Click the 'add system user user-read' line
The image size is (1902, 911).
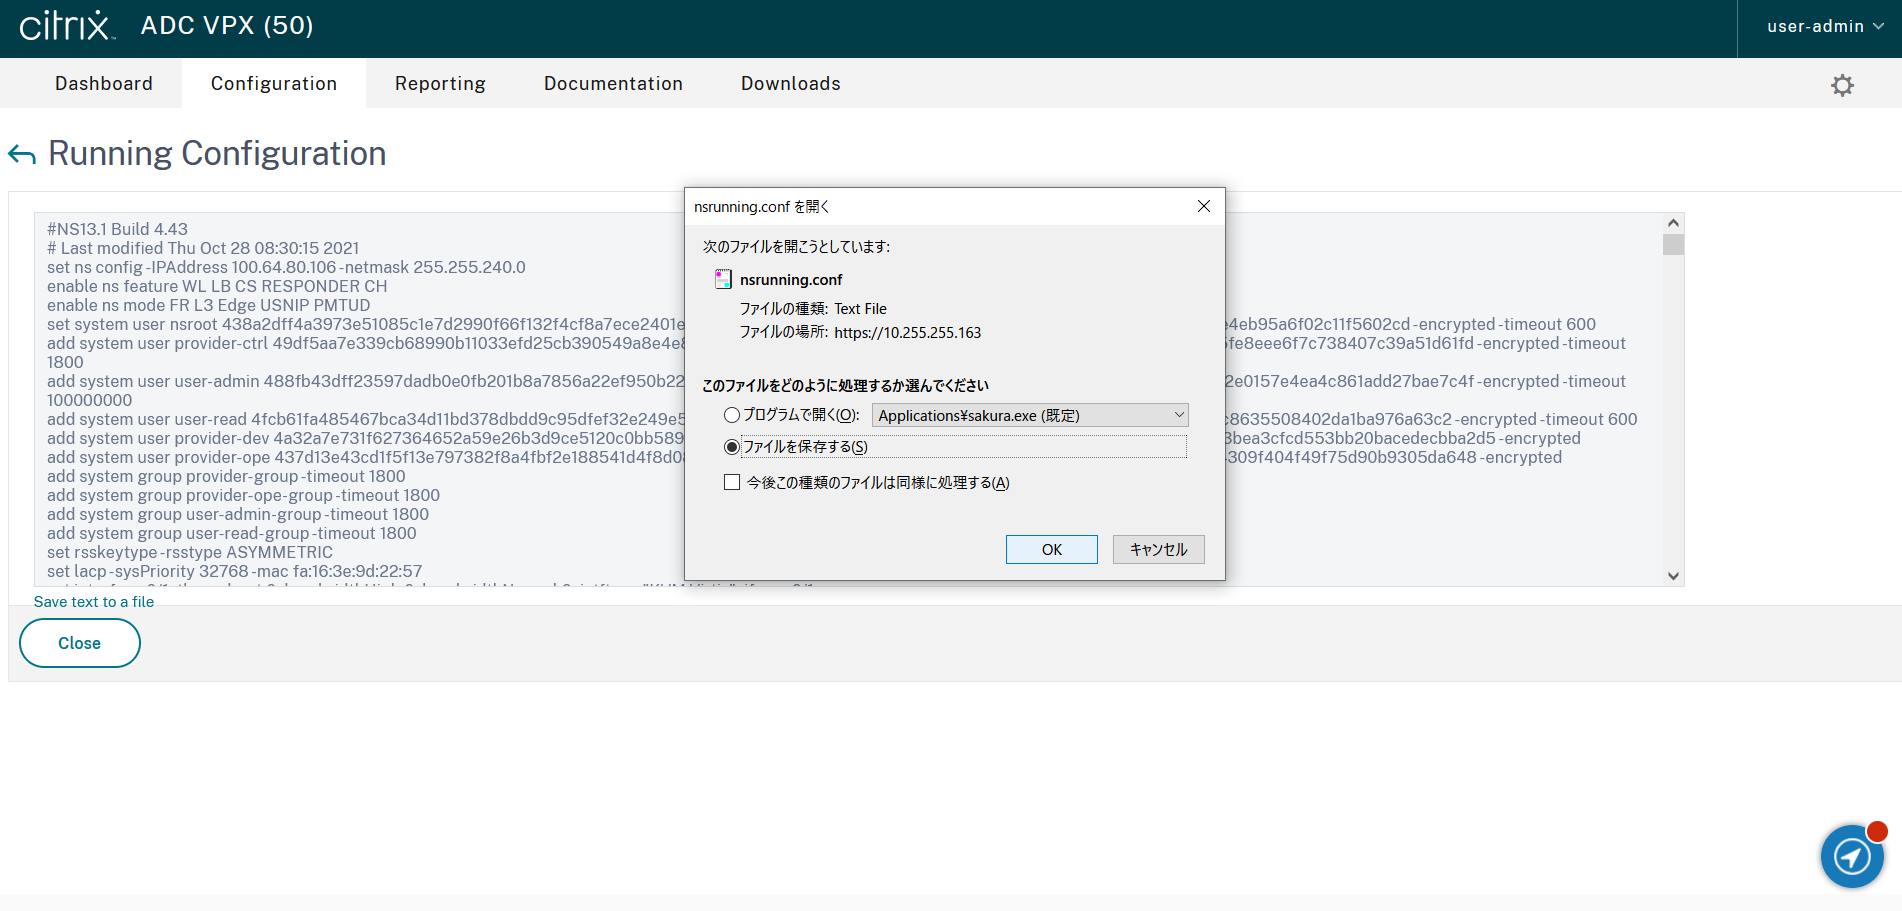click(366, 419)
